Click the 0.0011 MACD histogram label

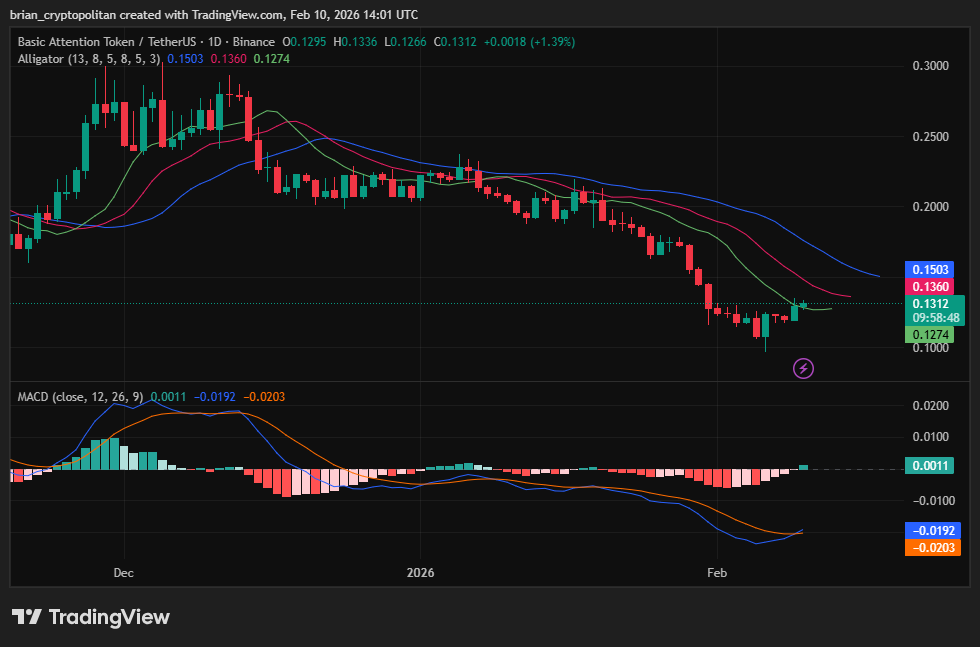click(x=929, y=465)
